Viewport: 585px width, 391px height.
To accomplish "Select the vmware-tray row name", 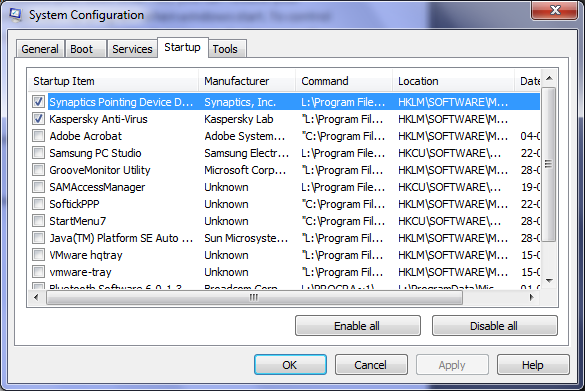I will [x=80, y=272].
